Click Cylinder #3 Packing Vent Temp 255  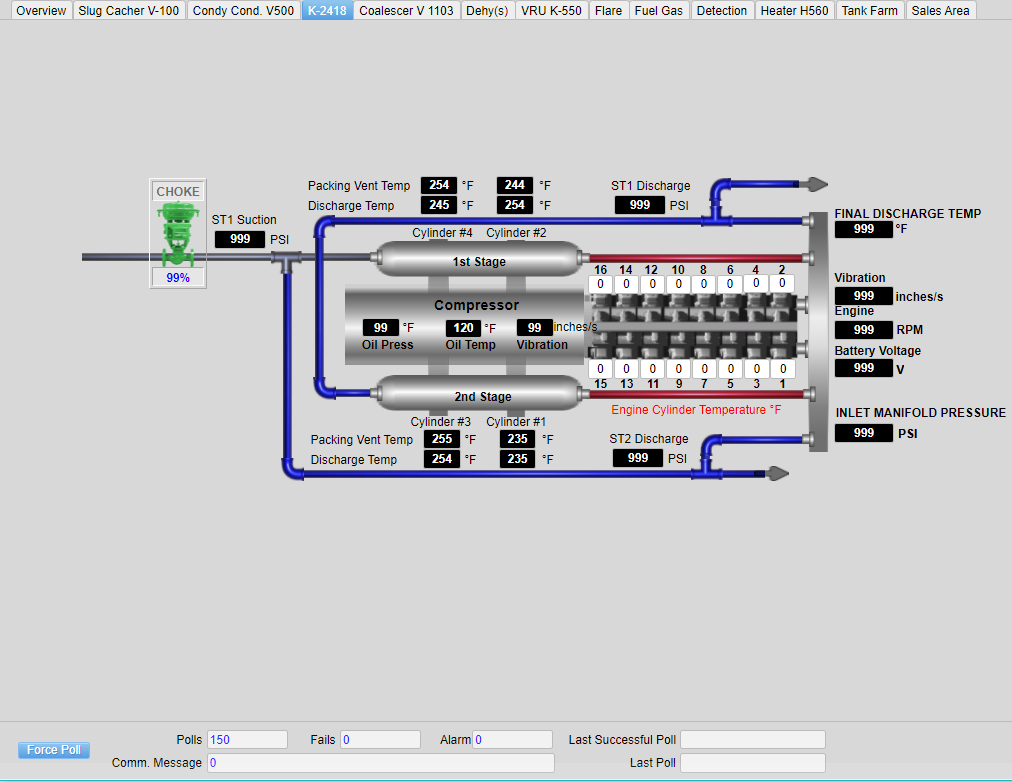click(x=441, y=439)
